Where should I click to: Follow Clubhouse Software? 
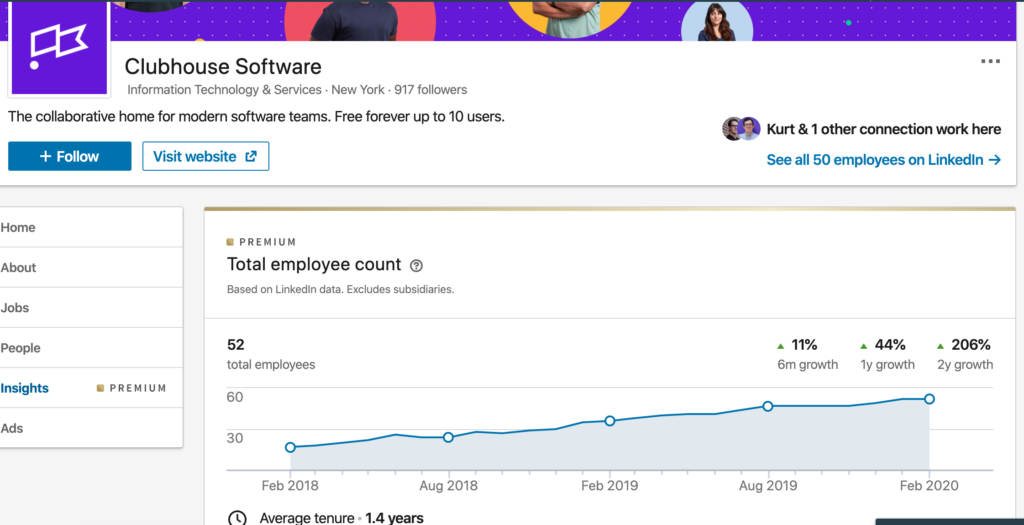[x=70, y=156]
